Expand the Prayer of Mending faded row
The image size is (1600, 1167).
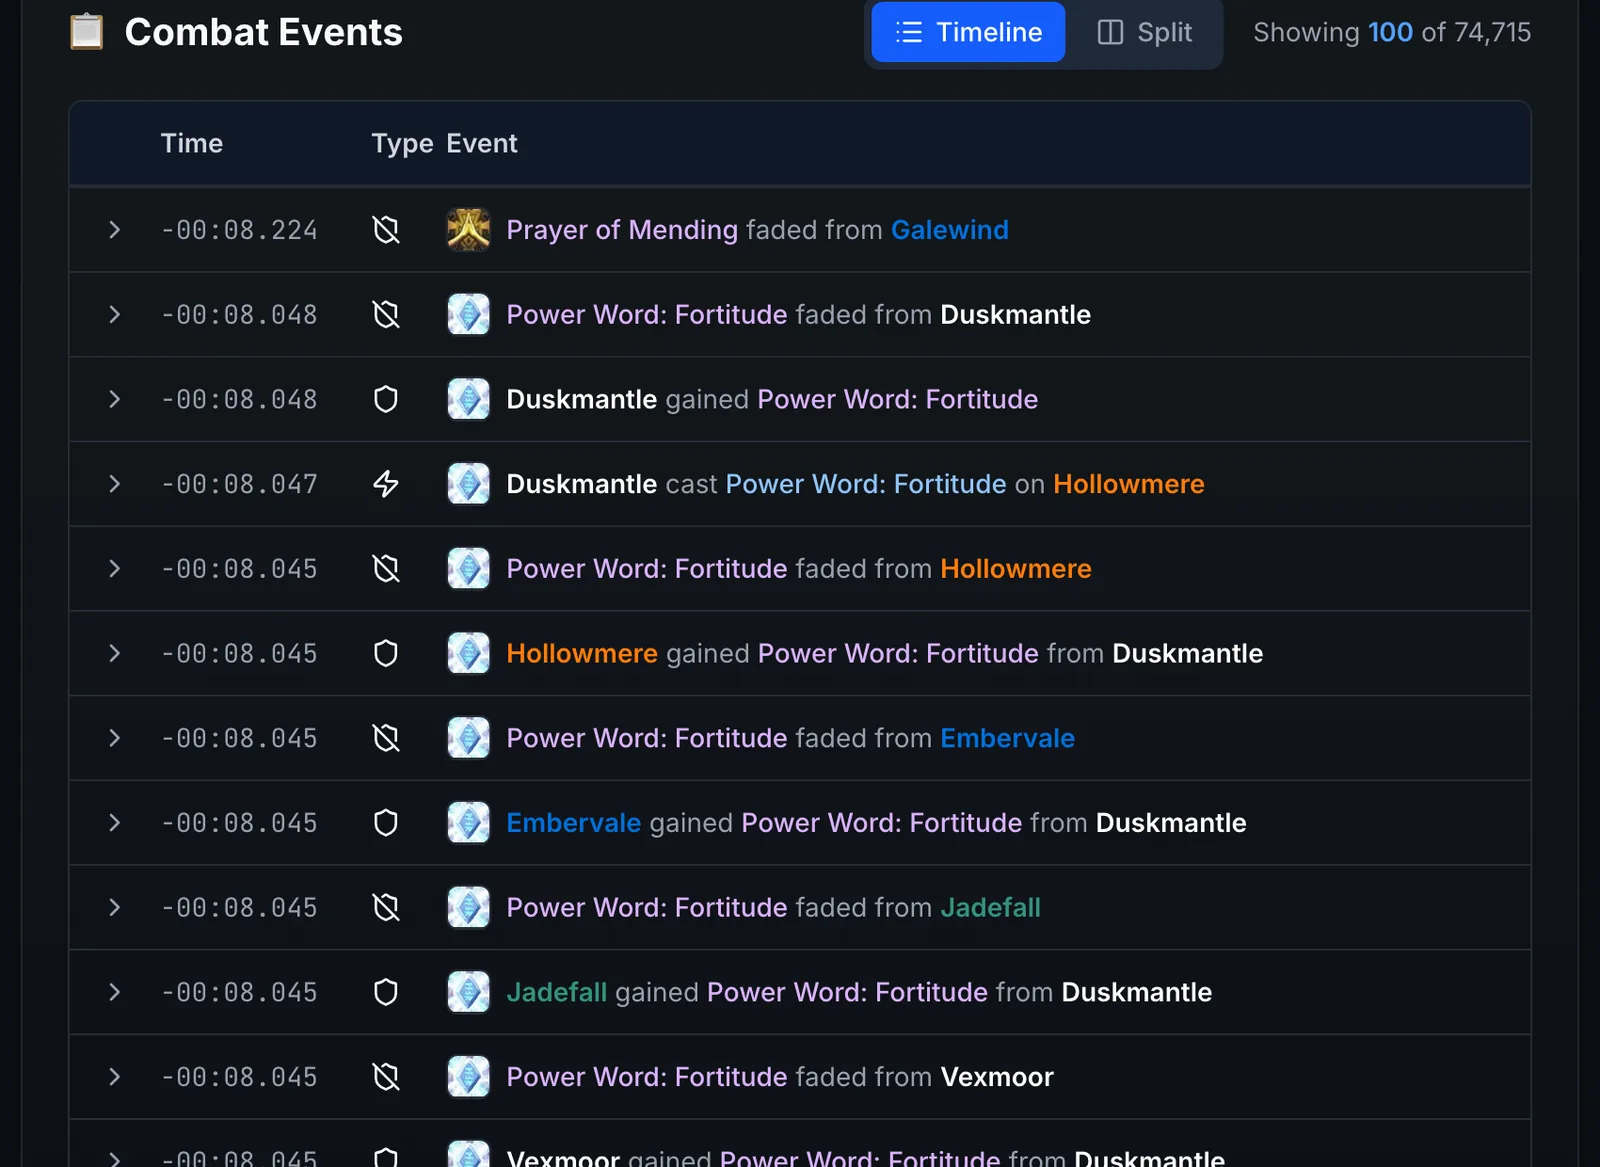click(x=114, y=230)
